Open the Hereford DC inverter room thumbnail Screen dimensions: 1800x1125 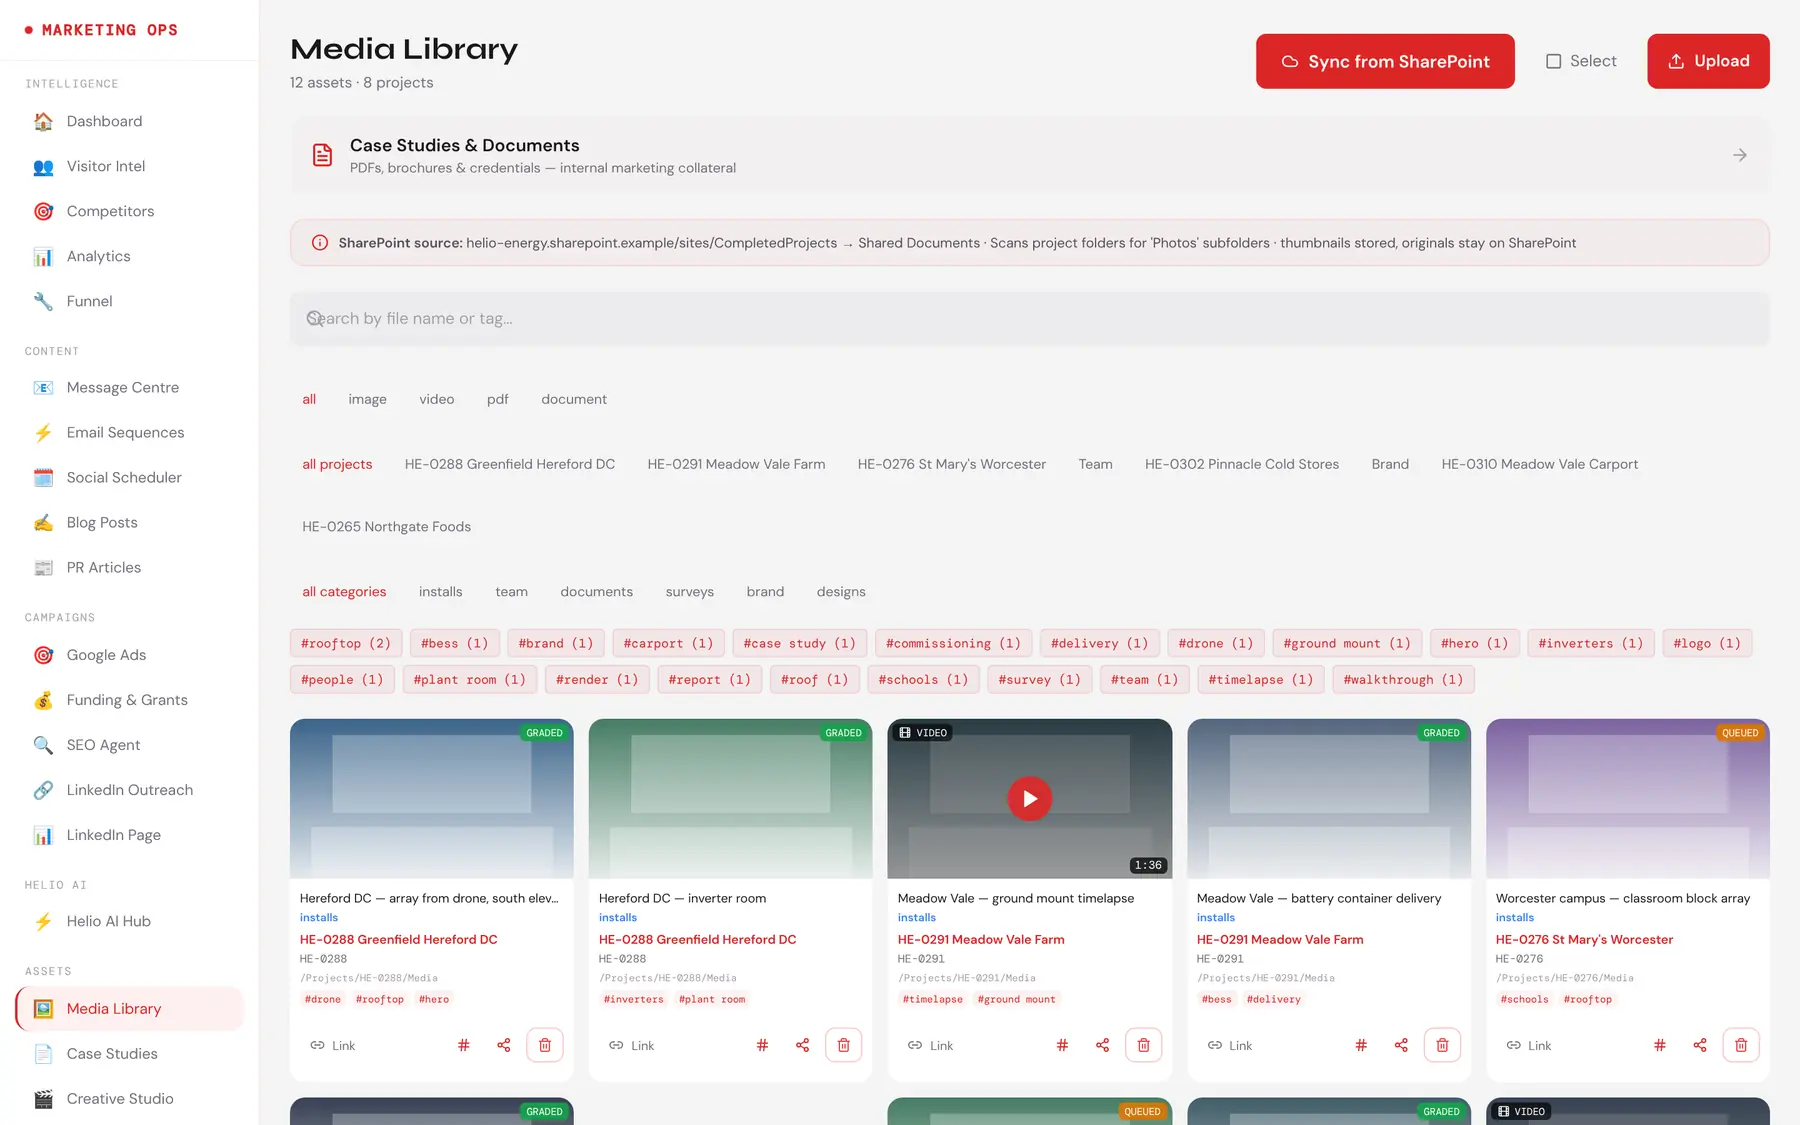click(730, 798)
